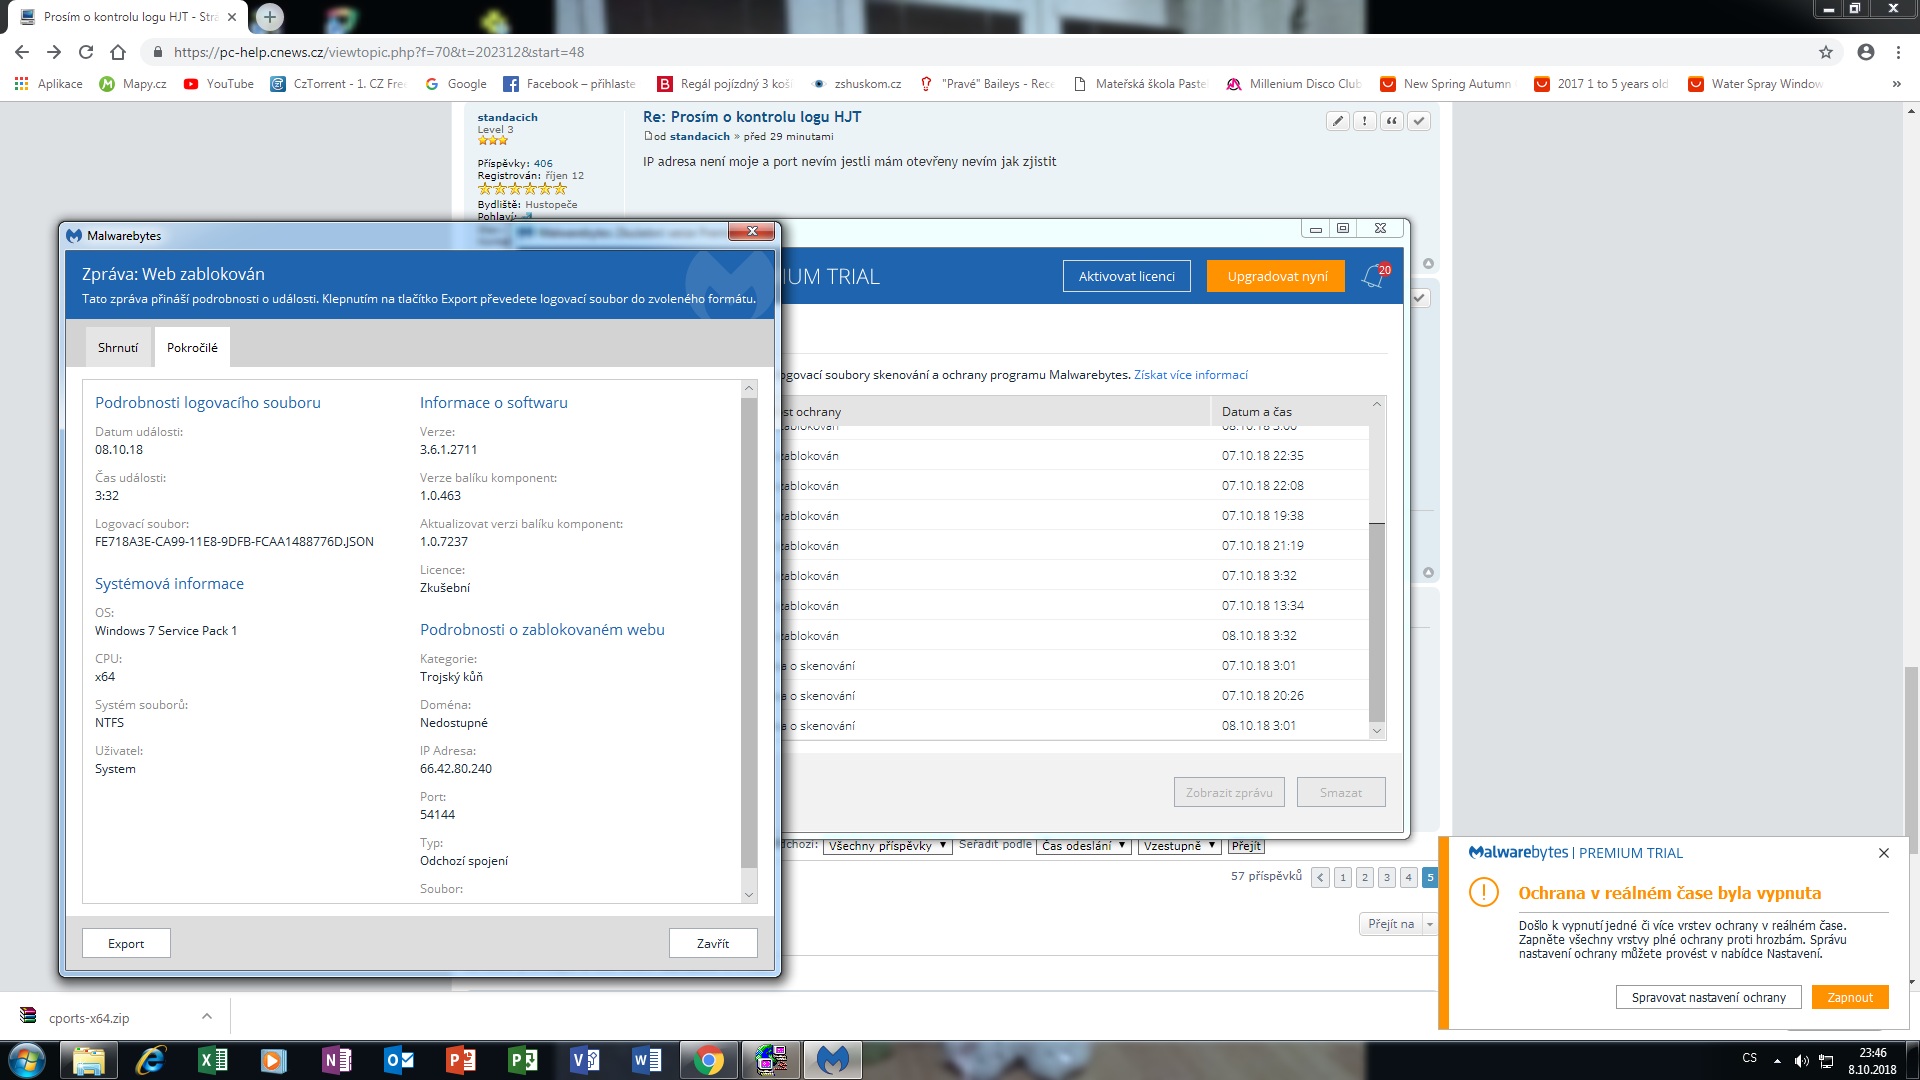
Task: Open Malwarebytes notifications bell icon
Action: (1374, 277)
